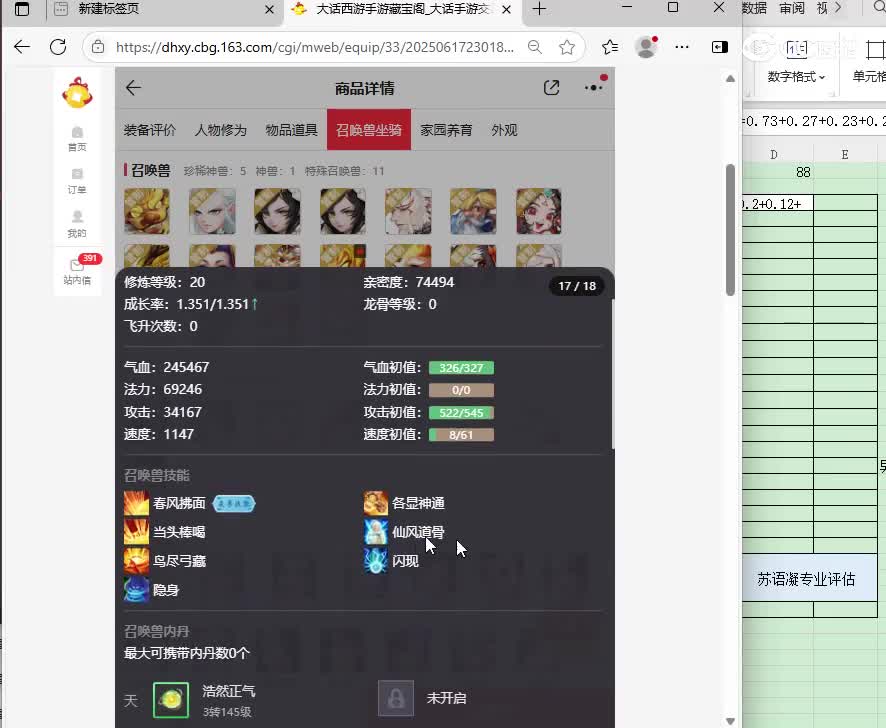Image resolution: width=886 pixels, height=728 pixels.
Task: Open the browser favorites list
Action: (x=610, y=47)
